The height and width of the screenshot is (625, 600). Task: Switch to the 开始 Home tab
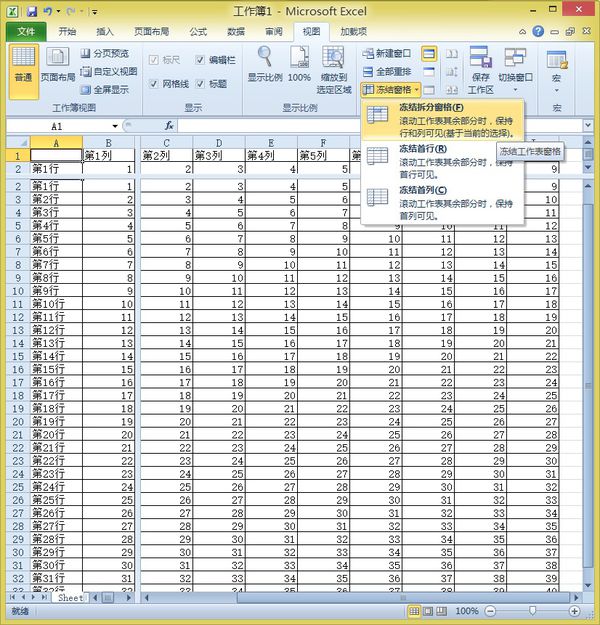pyautogui.click(x=67, y=31)
